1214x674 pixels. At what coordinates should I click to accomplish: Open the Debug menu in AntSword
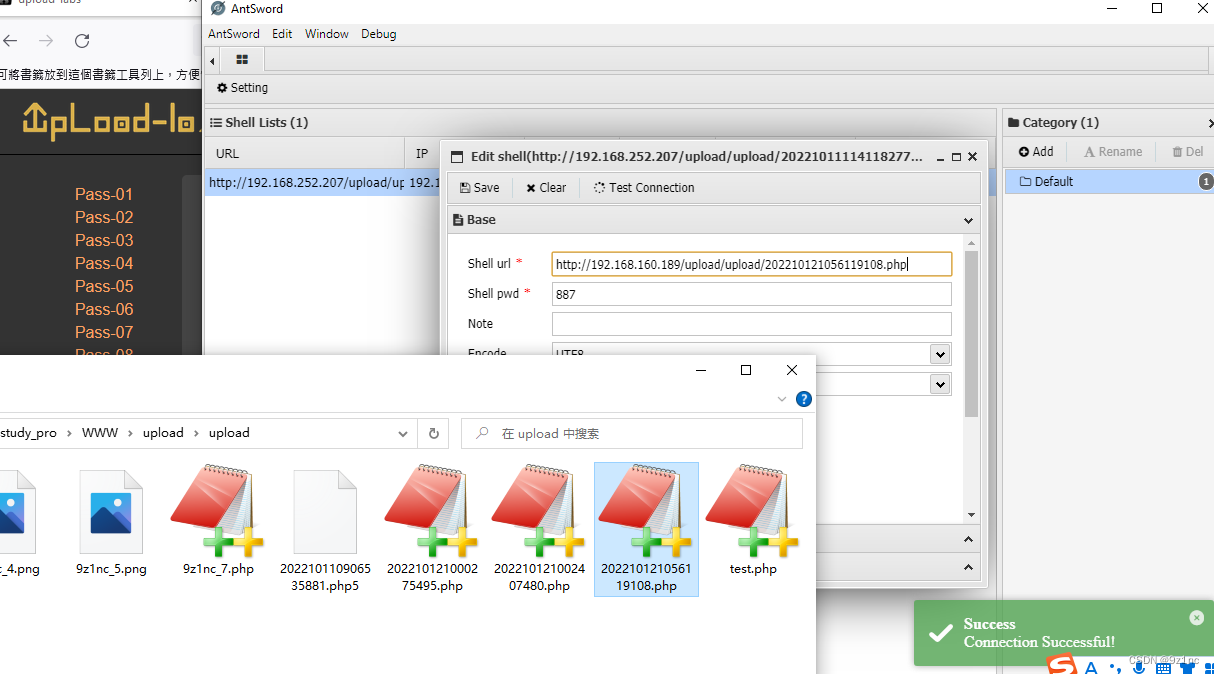pyautogui.click(x=379, y=34)
